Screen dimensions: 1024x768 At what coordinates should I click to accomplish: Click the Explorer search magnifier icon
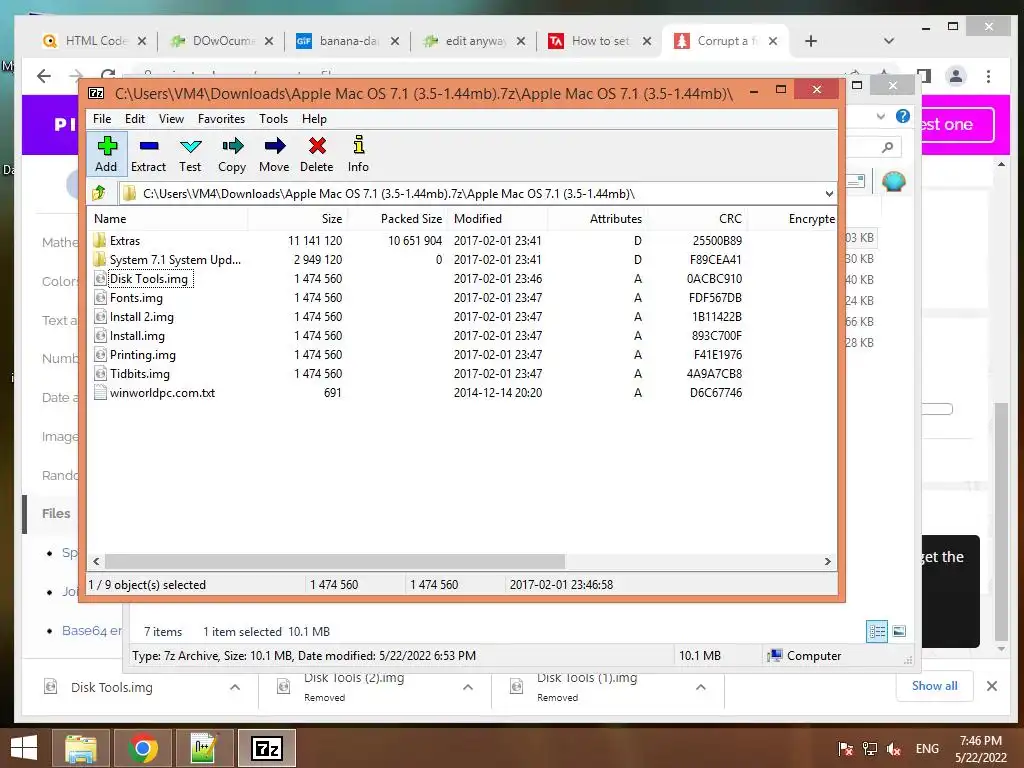(x=887, y=147)
